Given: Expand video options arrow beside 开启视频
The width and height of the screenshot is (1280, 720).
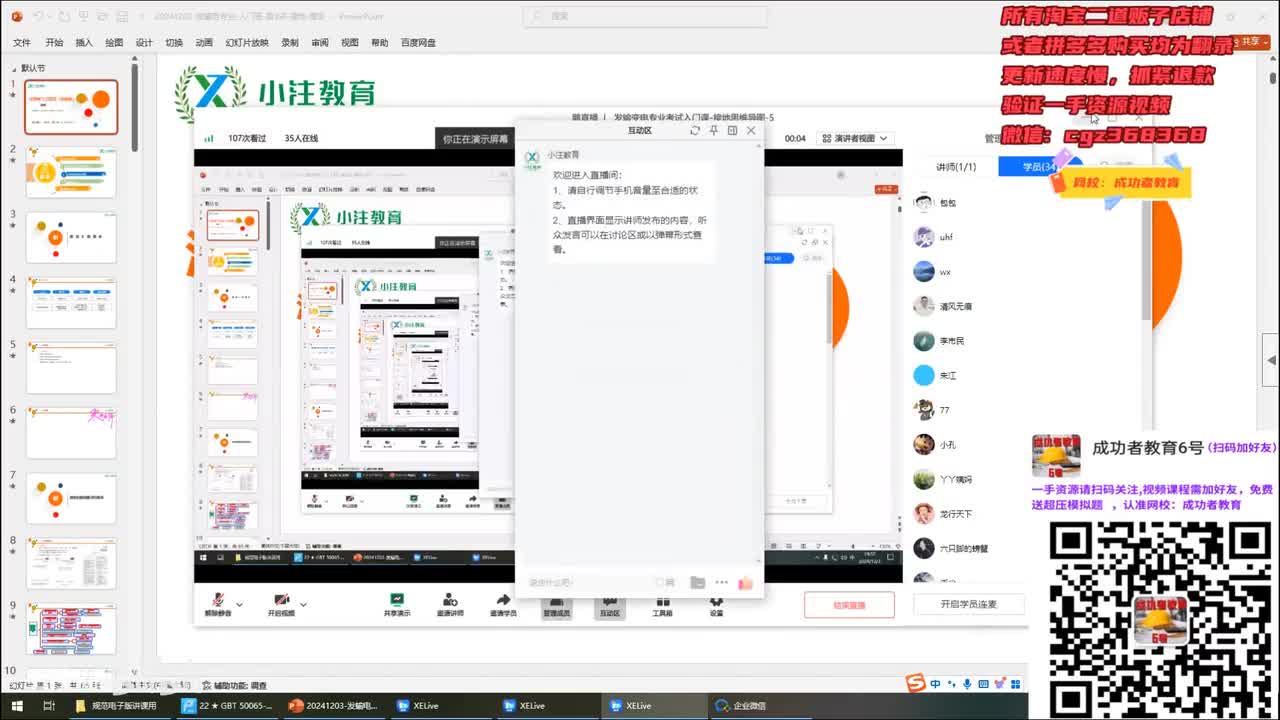Looking at the screenshot, I should tap(303, 604).
